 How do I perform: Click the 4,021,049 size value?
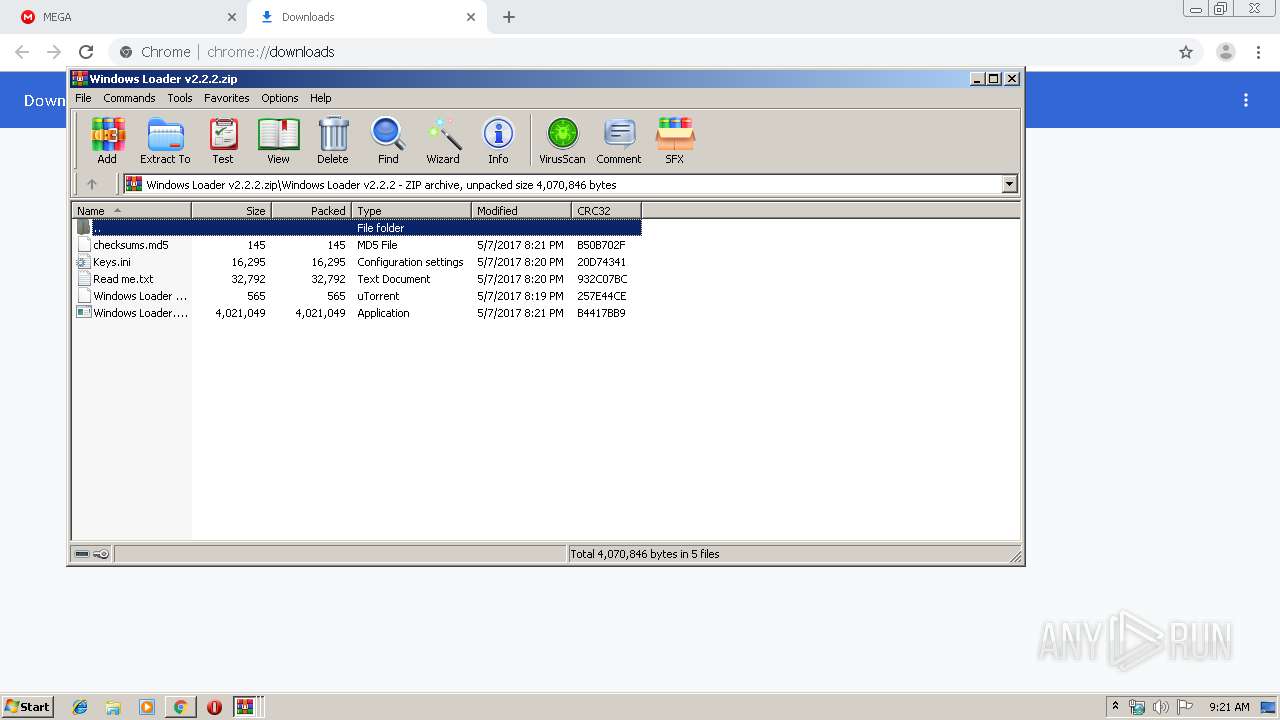pos(240,313)
